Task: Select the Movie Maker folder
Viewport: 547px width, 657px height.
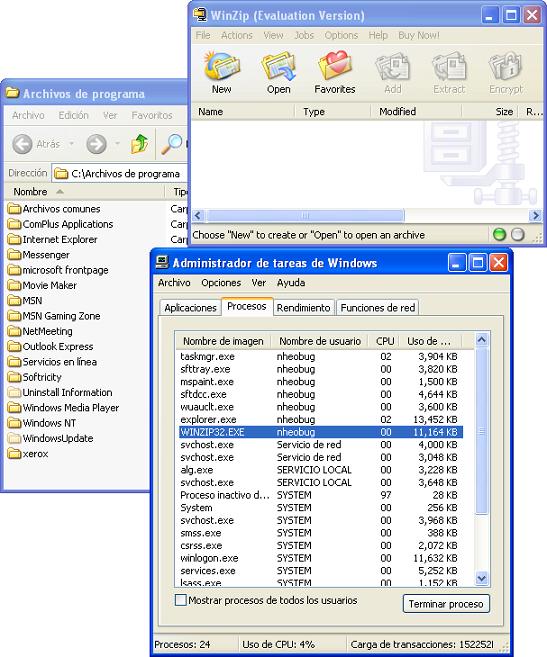Action: (42, 285)
